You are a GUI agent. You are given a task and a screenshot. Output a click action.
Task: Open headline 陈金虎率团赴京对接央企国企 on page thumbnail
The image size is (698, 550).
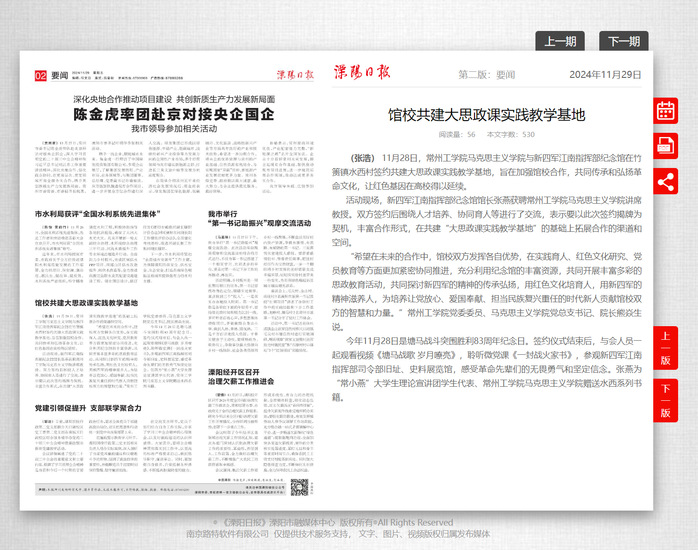pos(174,114)
